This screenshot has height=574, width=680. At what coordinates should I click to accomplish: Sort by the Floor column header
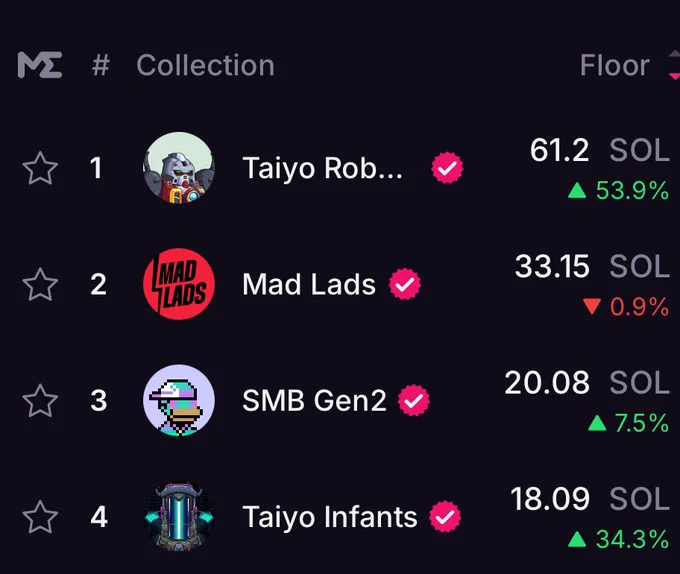click(615, 65)
